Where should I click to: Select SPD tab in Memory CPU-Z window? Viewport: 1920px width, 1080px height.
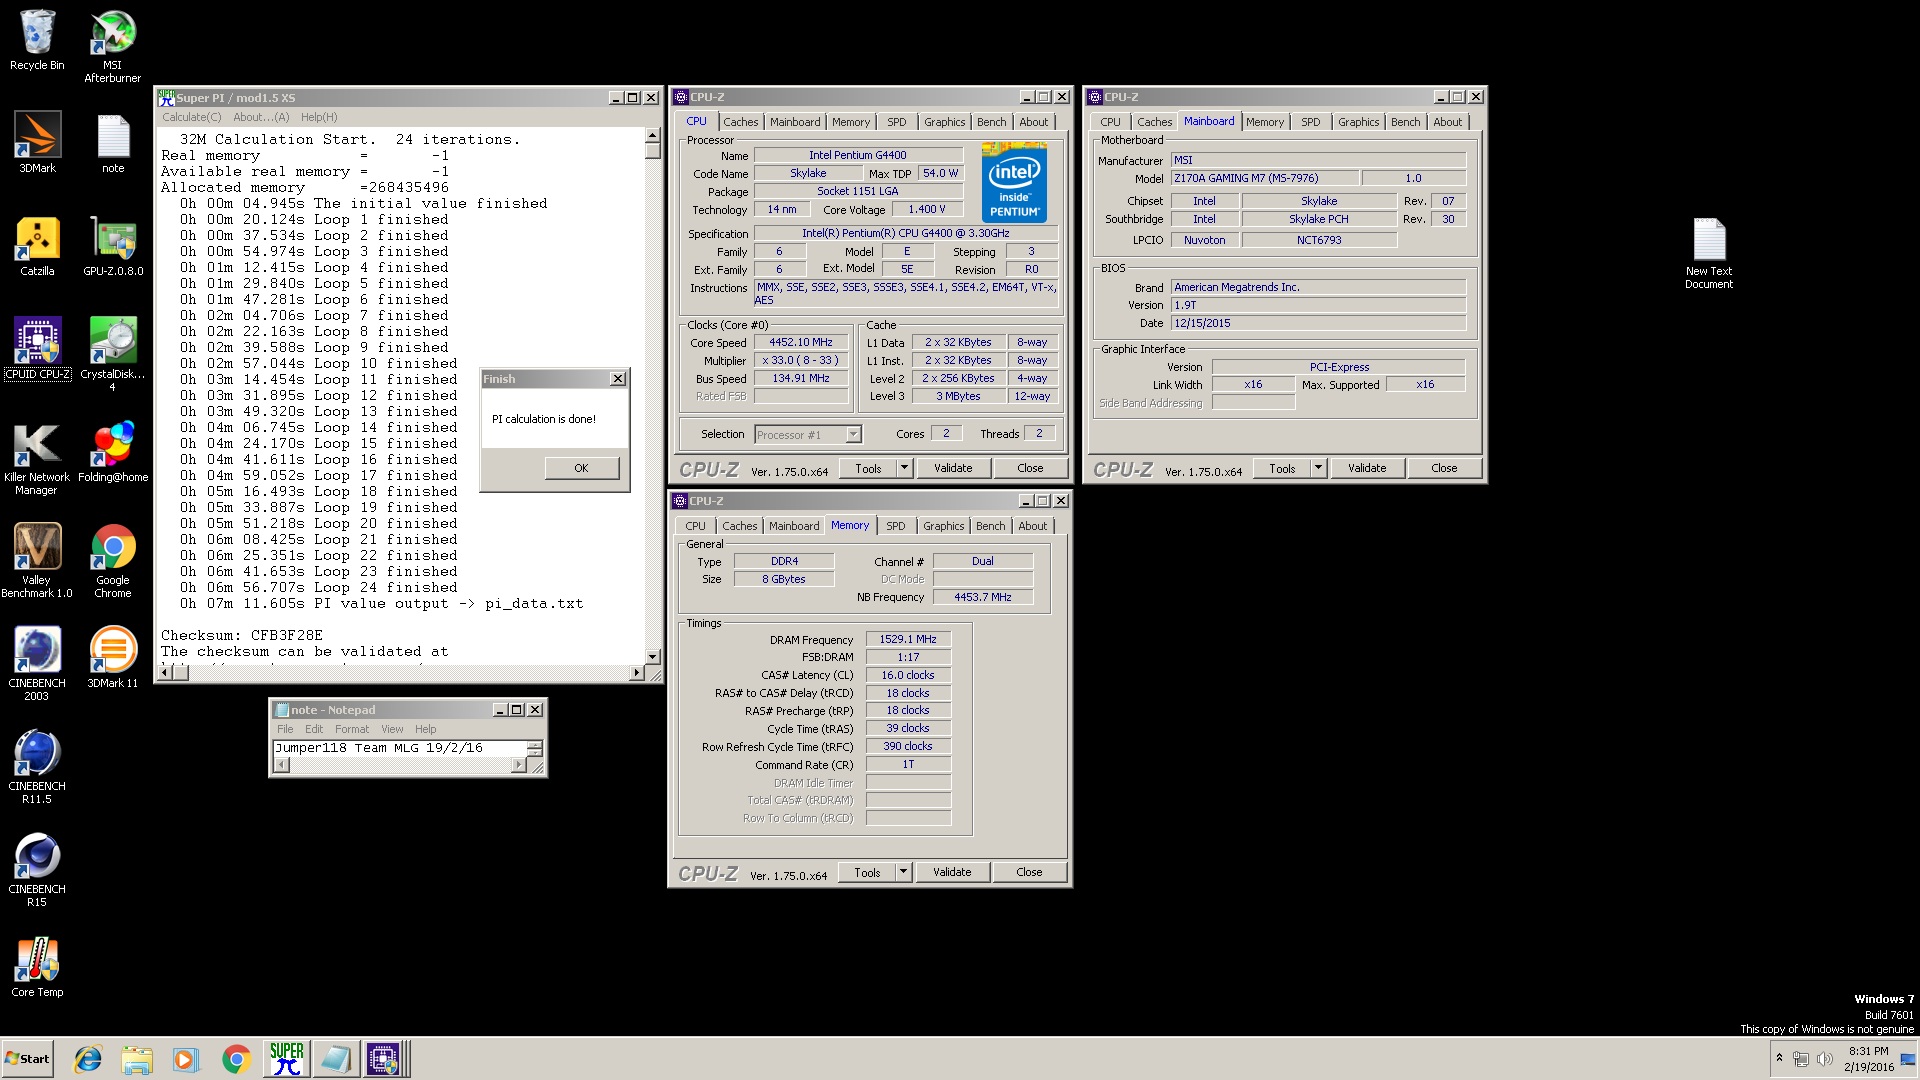coord(896,526)
